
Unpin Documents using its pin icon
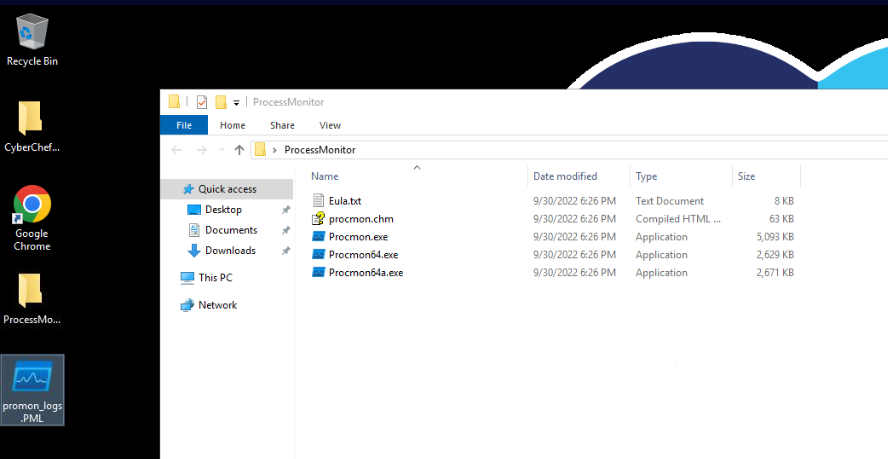point(286,230)
